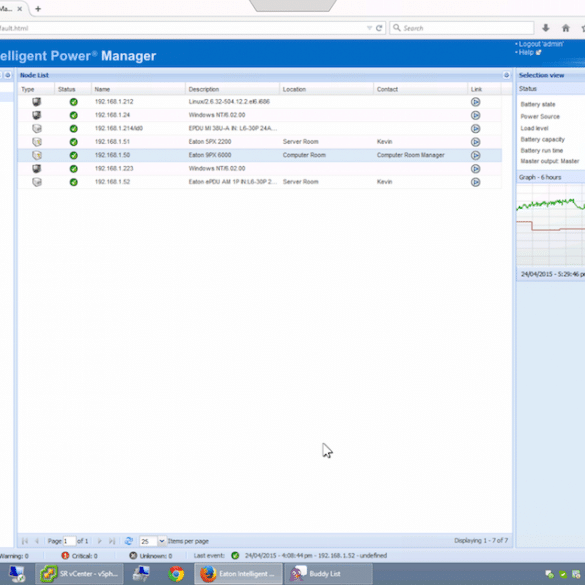Select node 192.168.1.223 name
The image size is (585, 585).
(x=114, y=169)
